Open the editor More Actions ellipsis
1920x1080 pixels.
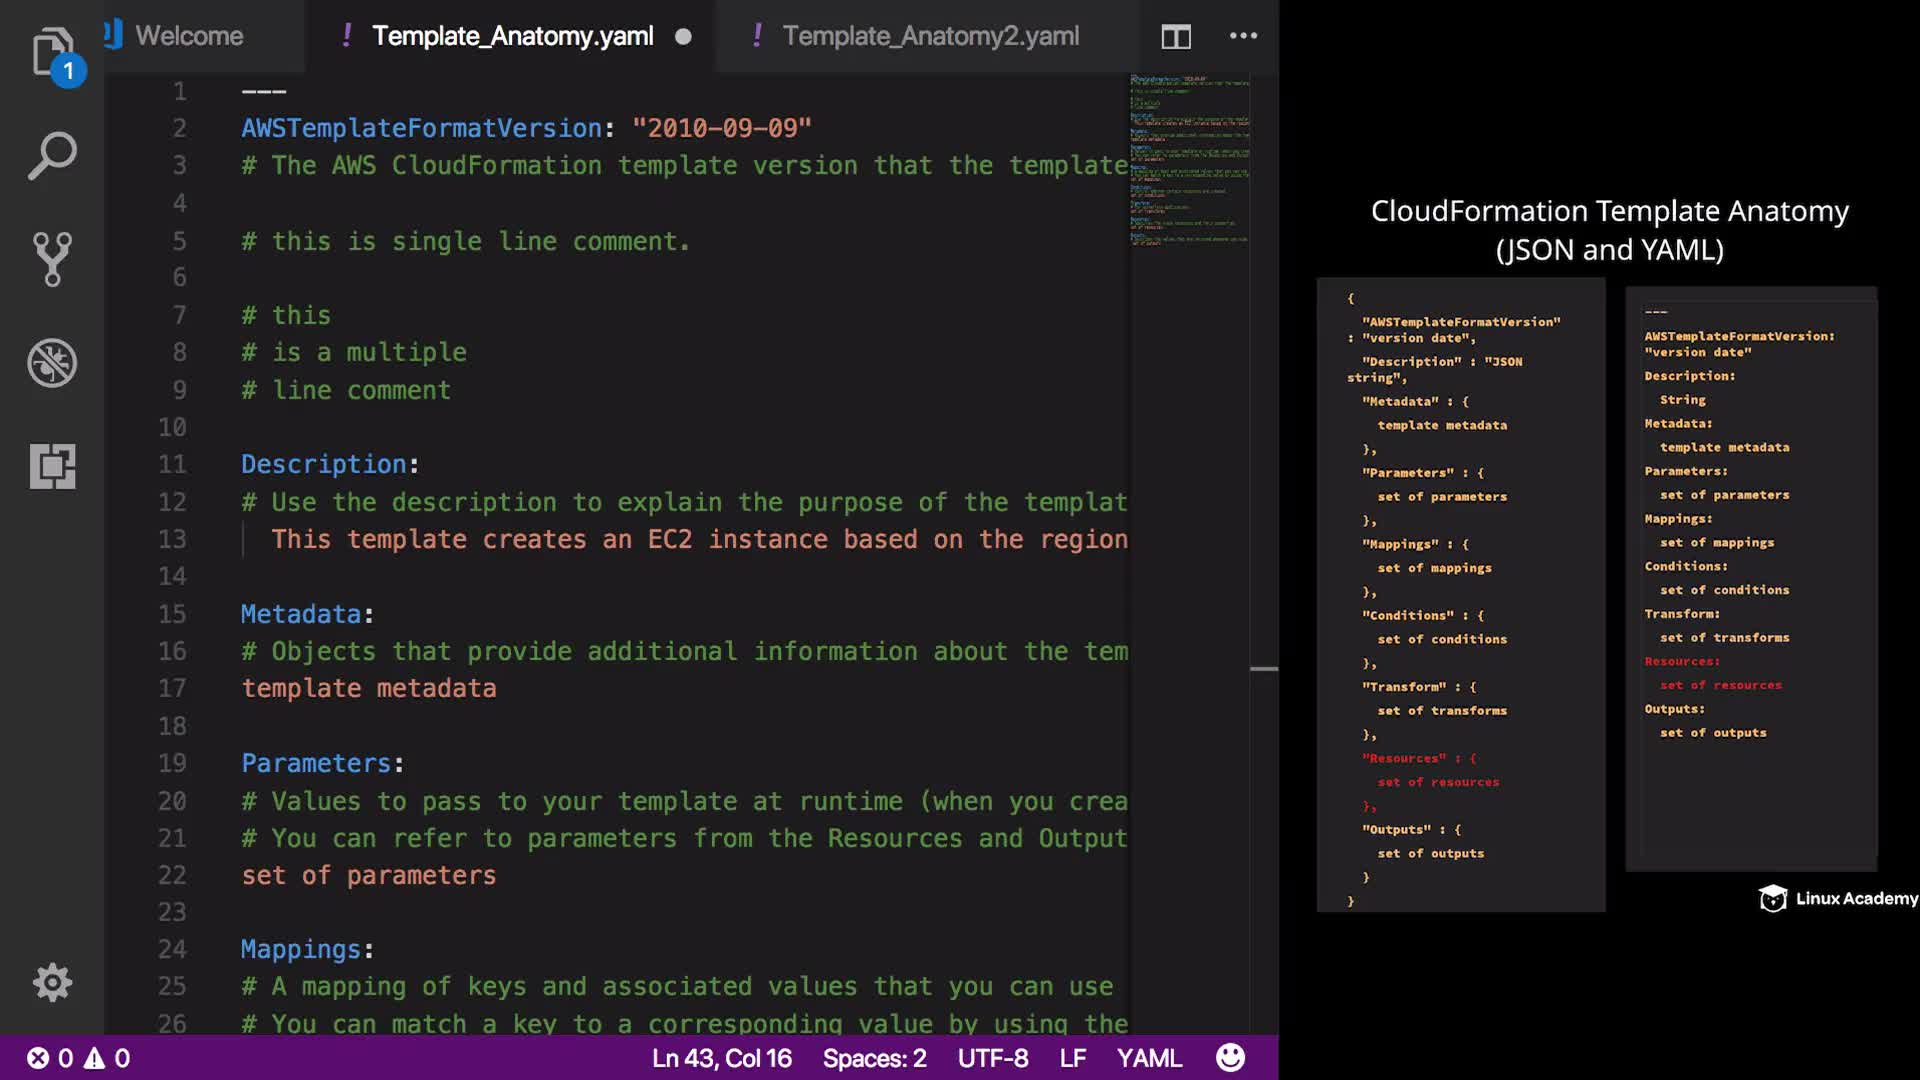pyautogui.click(x=1243, y=36)
